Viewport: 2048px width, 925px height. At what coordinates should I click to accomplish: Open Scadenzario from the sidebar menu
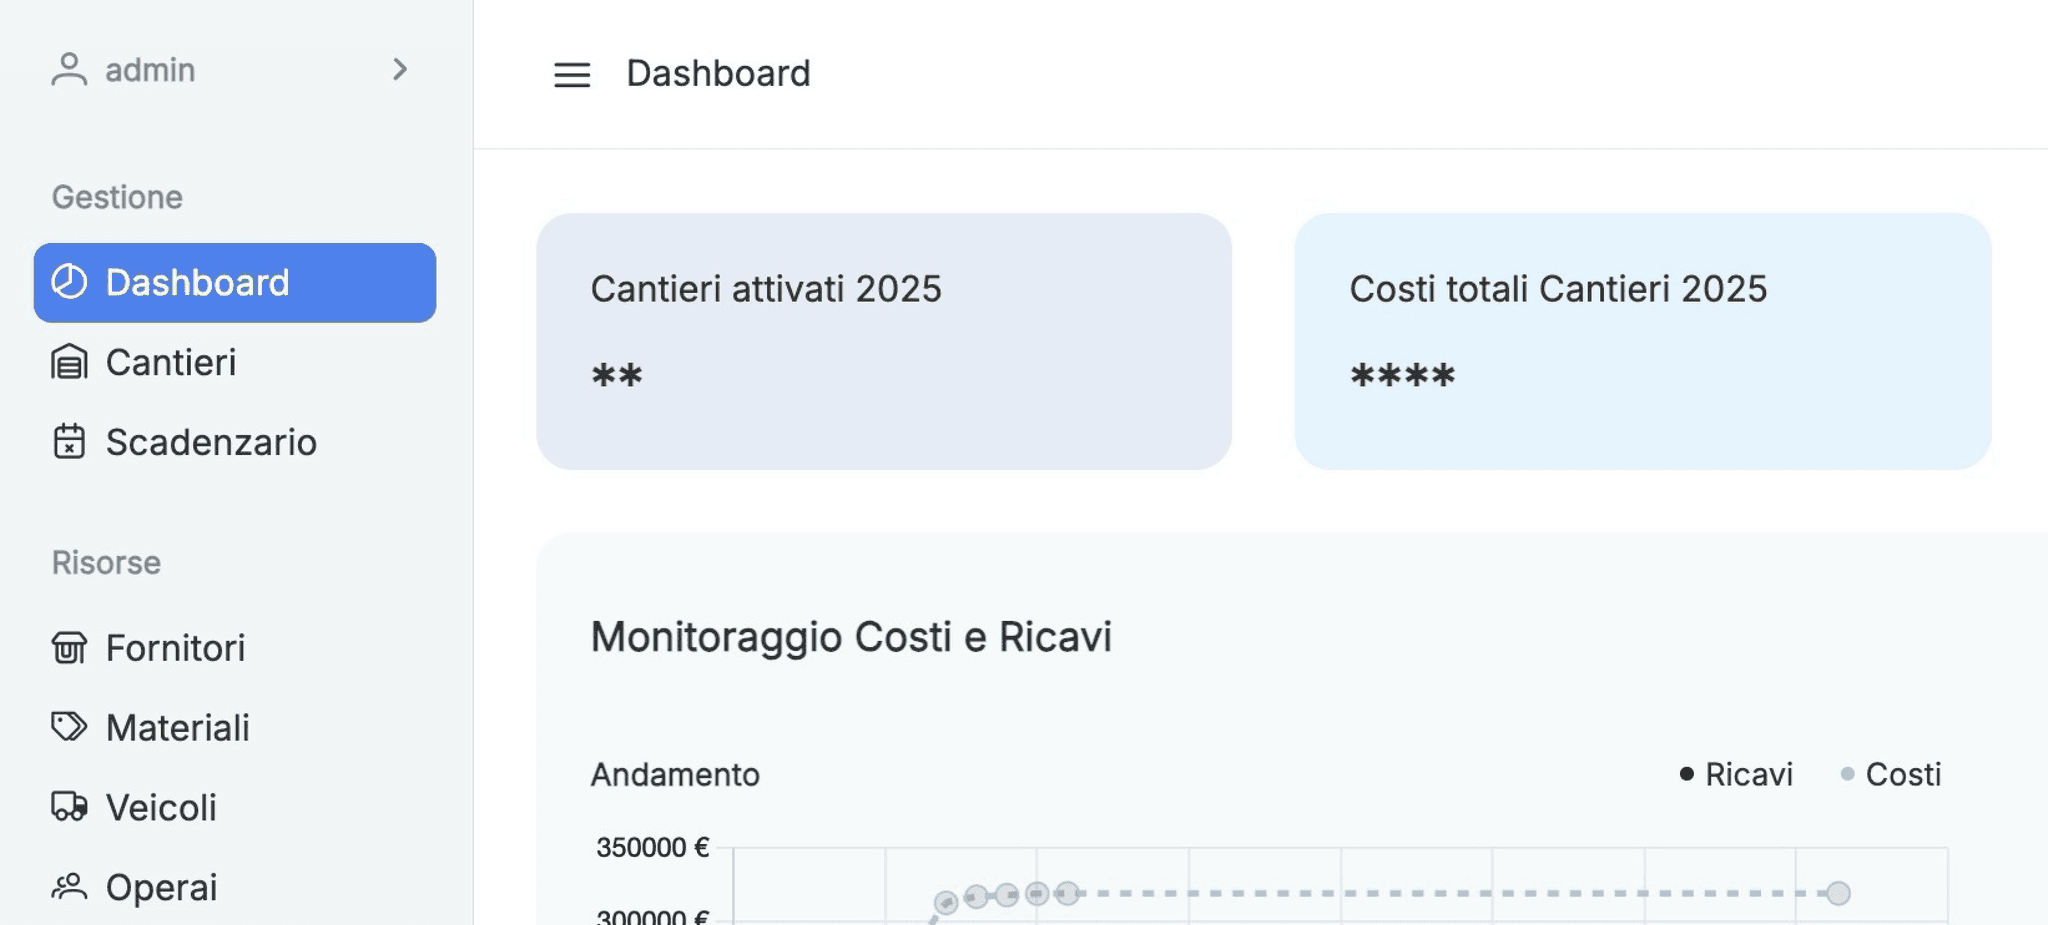click(x=211, y=443)
